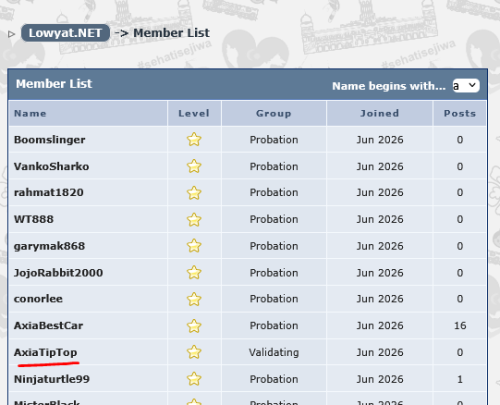Click the post count 16 for AxiaBestCar

click(460, 326)
